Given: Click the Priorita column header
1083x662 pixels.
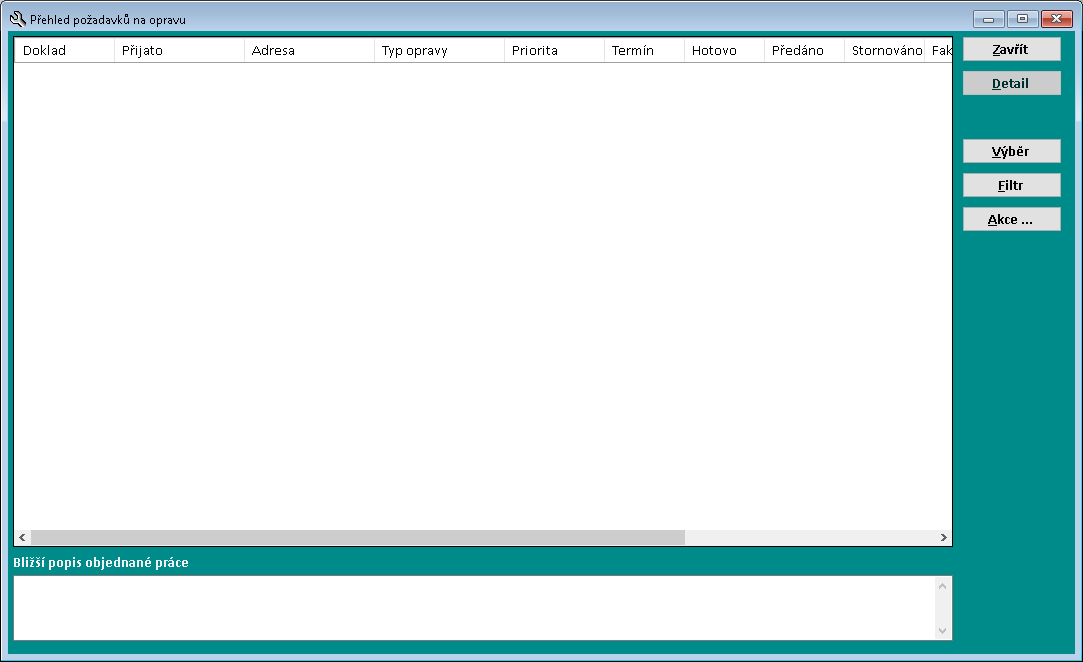Looking at the screenshot, I should tap(554, 51).
